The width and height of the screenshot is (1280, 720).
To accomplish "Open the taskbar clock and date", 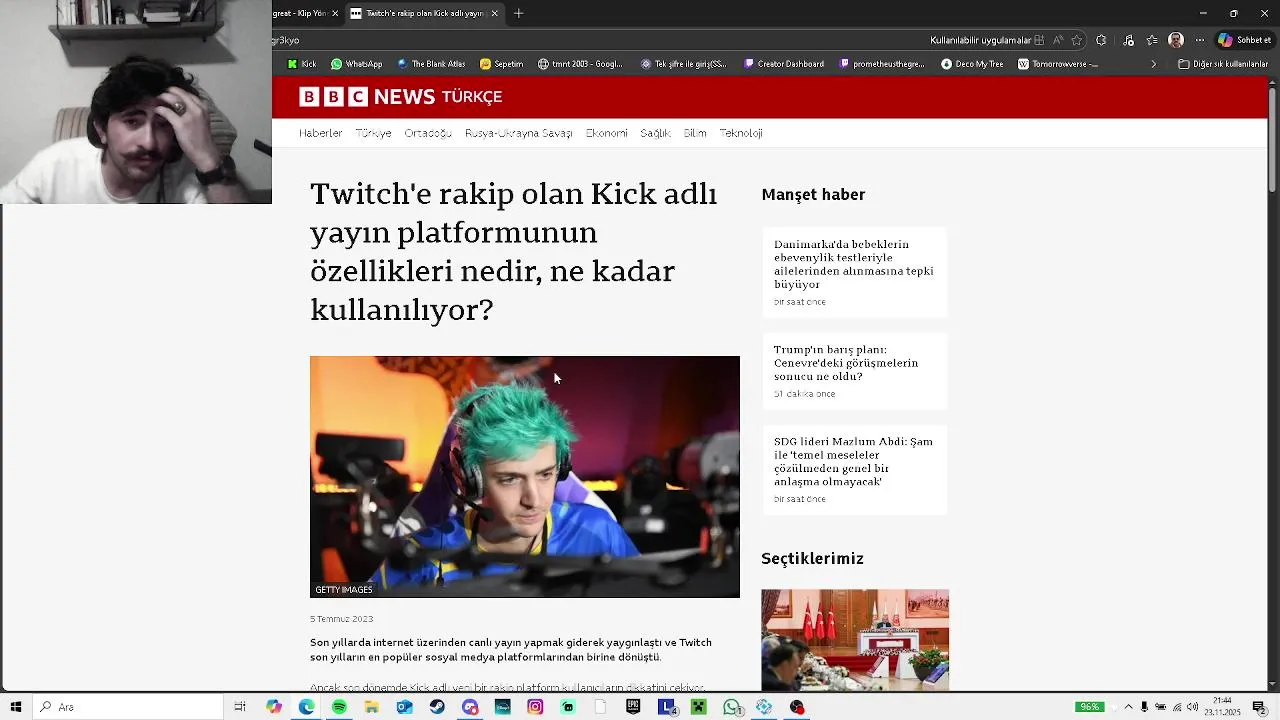I will point(1222,707).
